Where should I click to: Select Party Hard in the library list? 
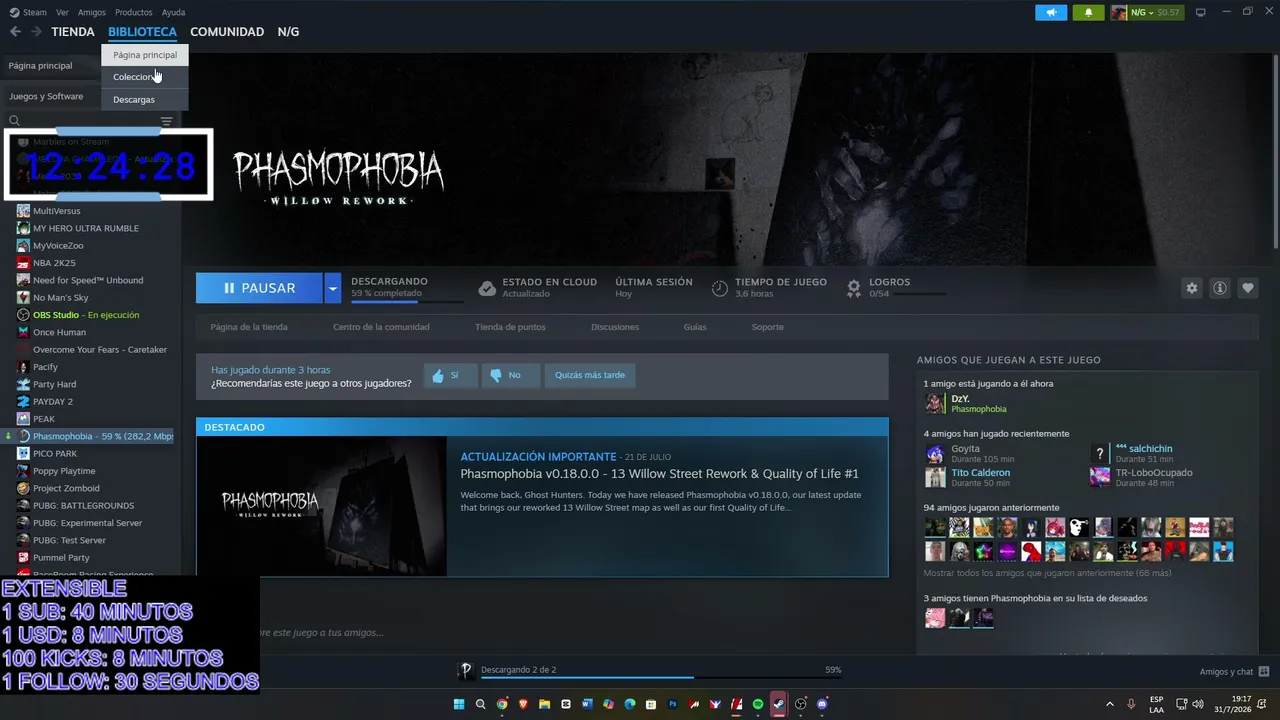[54, 384]
